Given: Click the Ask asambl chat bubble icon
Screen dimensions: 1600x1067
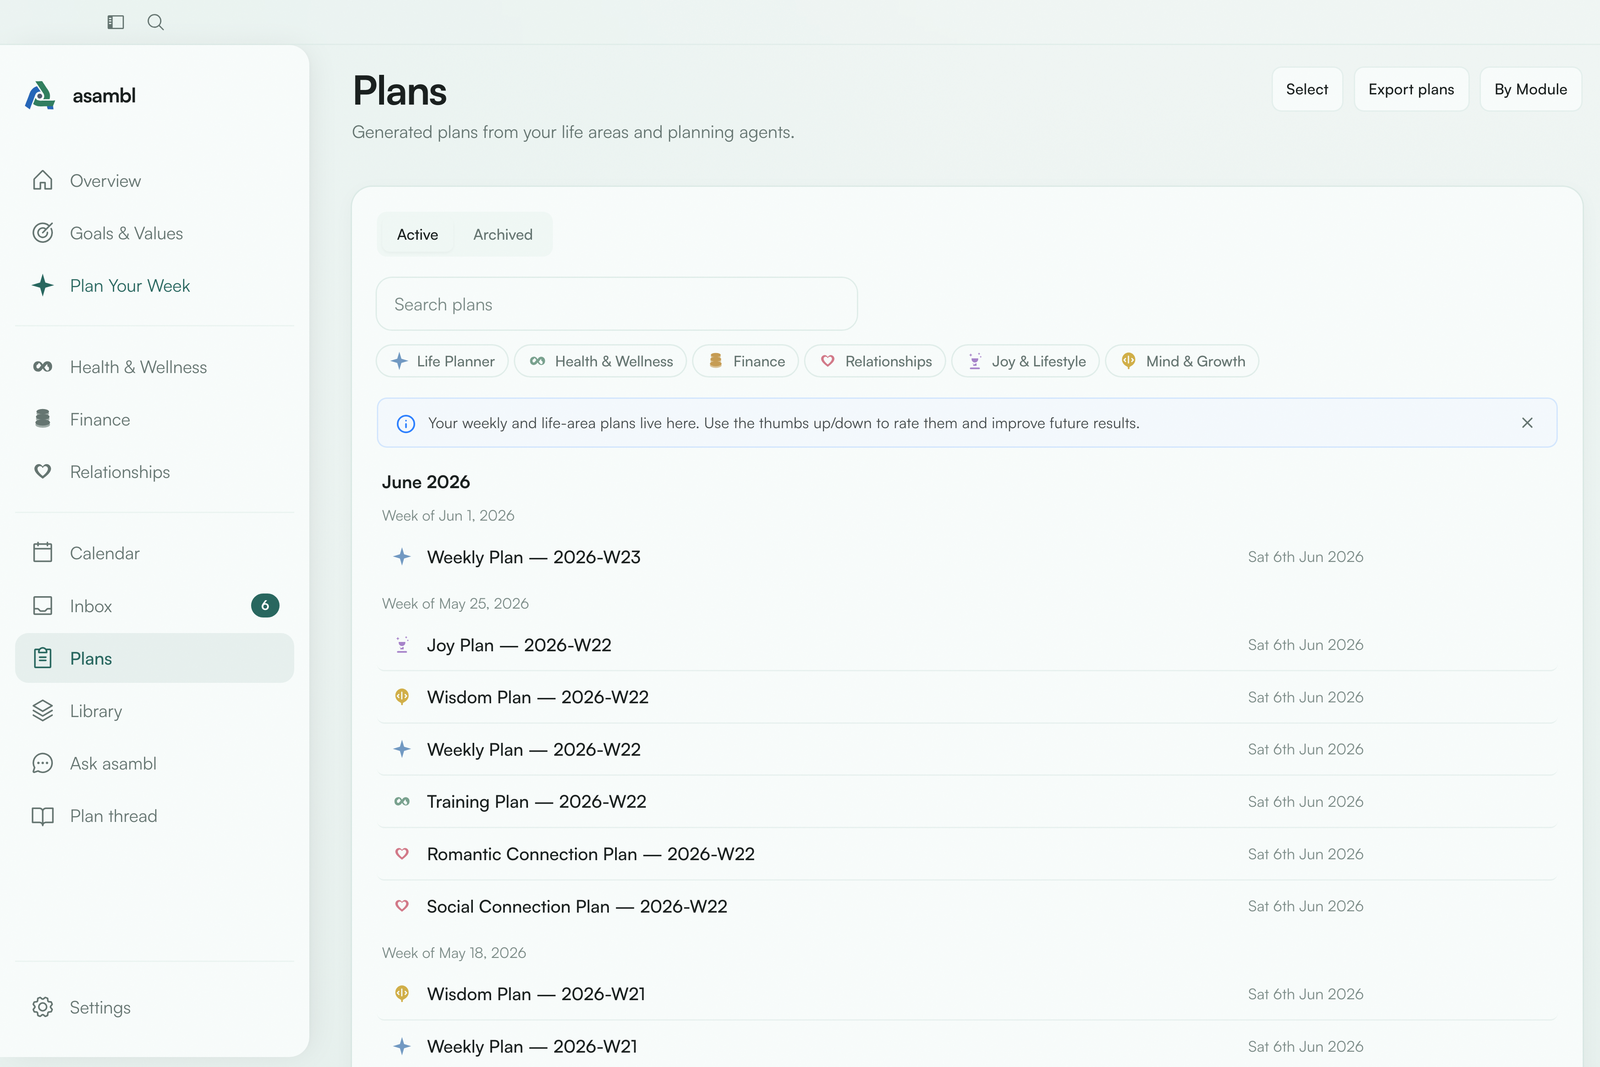Looking at the screenshot, I should point(43,763).
